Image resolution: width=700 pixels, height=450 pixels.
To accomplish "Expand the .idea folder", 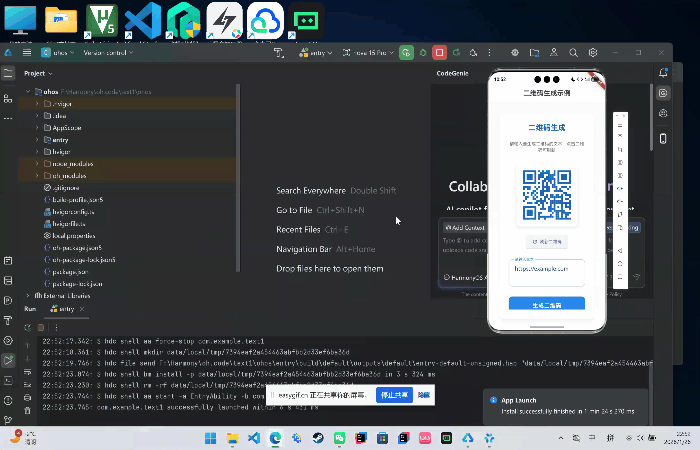I will point(38,116).
